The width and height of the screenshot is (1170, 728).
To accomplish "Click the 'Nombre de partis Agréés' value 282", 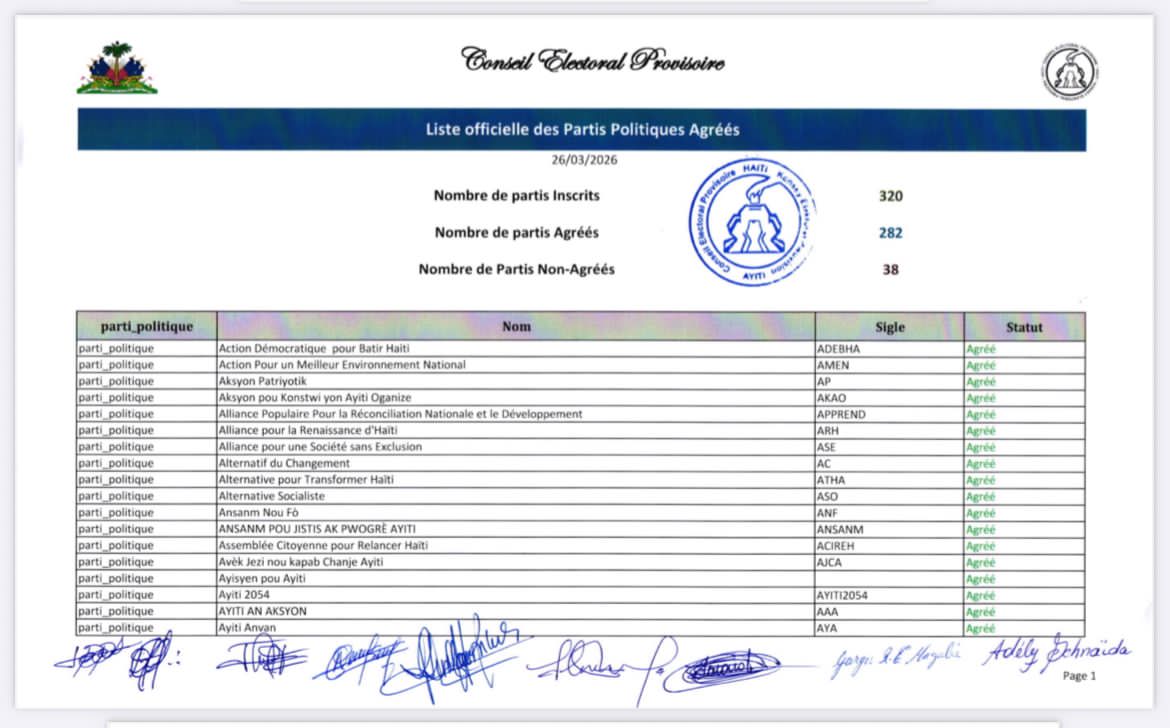I will (x=890, y=233).
